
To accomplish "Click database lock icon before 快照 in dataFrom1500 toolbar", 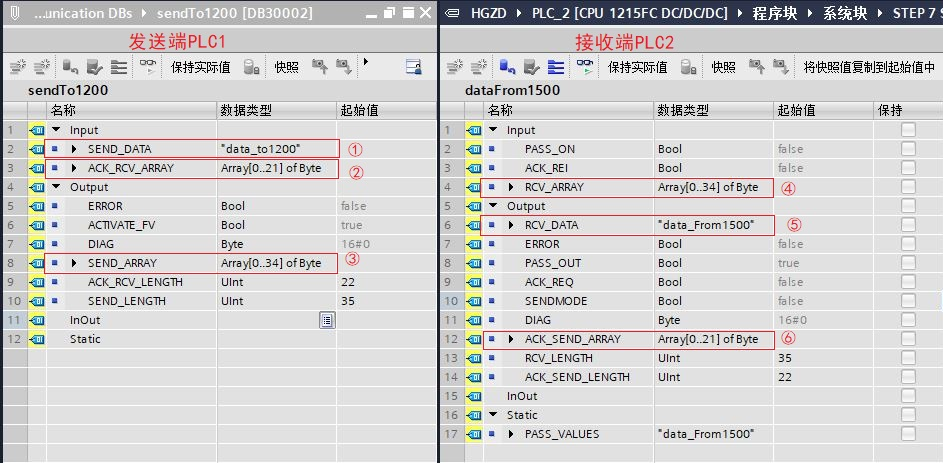I will click(689, 67).
